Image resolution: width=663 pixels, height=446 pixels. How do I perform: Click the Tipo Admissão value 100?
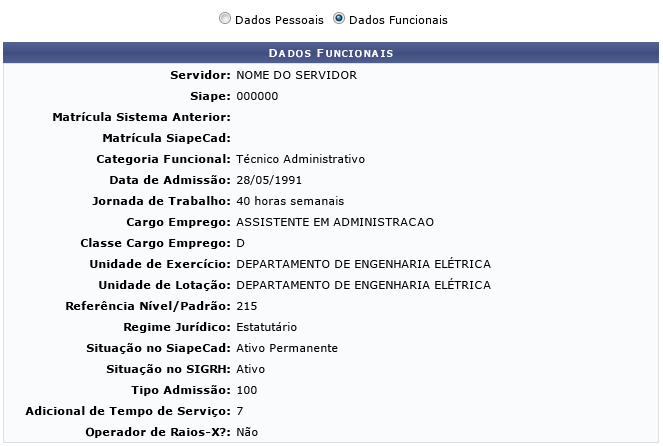[246, 390]
